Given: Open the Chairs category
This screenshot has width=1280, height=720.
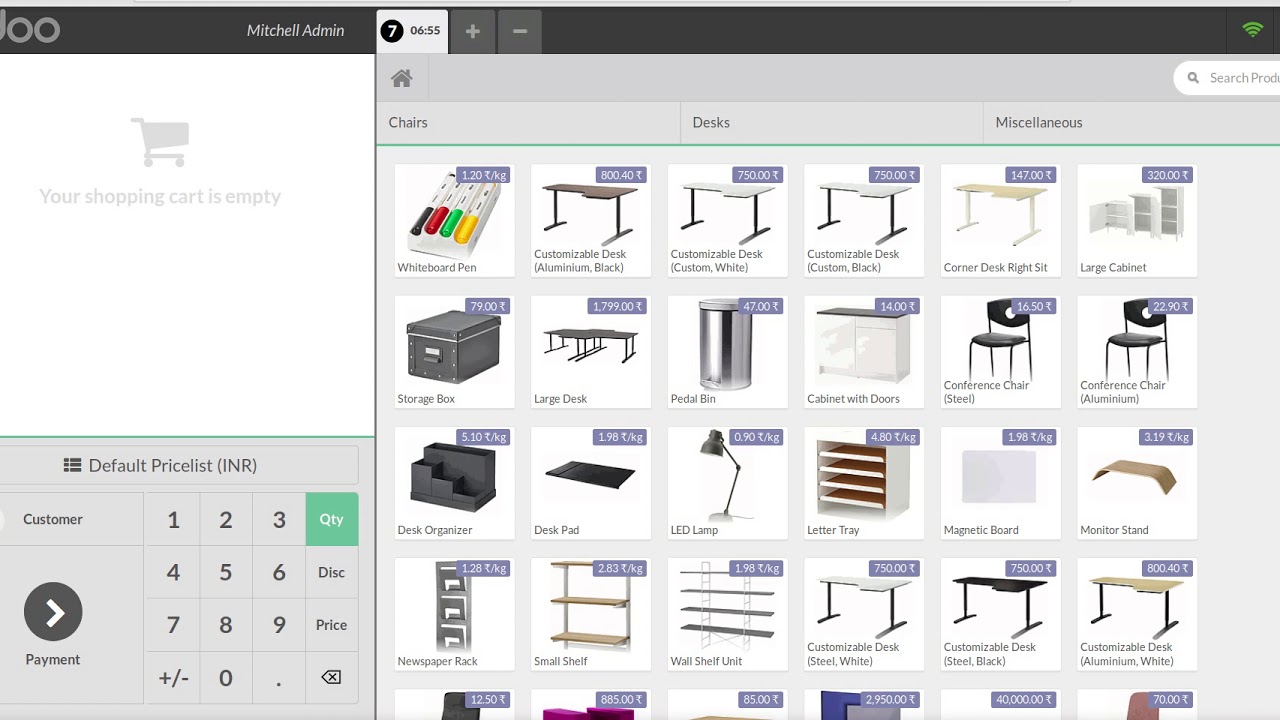Looking at the screenshot, I should 528,122.
